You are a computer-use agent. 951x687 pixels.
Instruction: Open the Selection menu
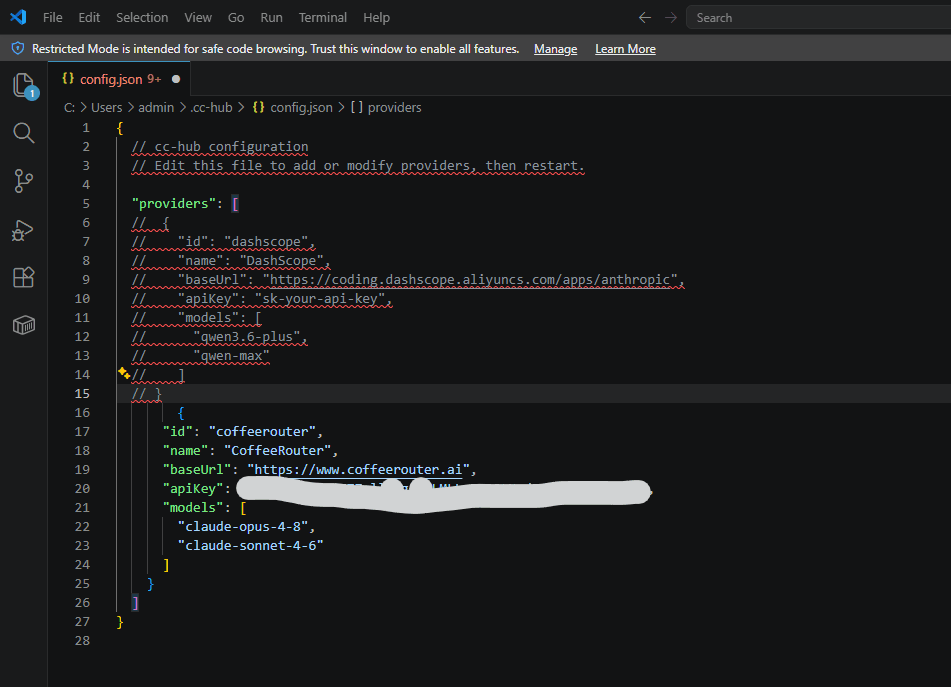coord(142,18)
